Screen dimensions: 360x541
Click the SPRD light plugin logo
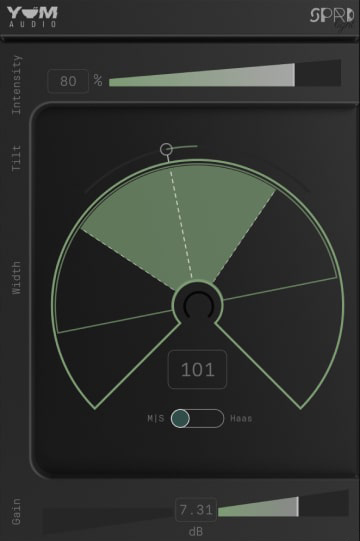332,18
